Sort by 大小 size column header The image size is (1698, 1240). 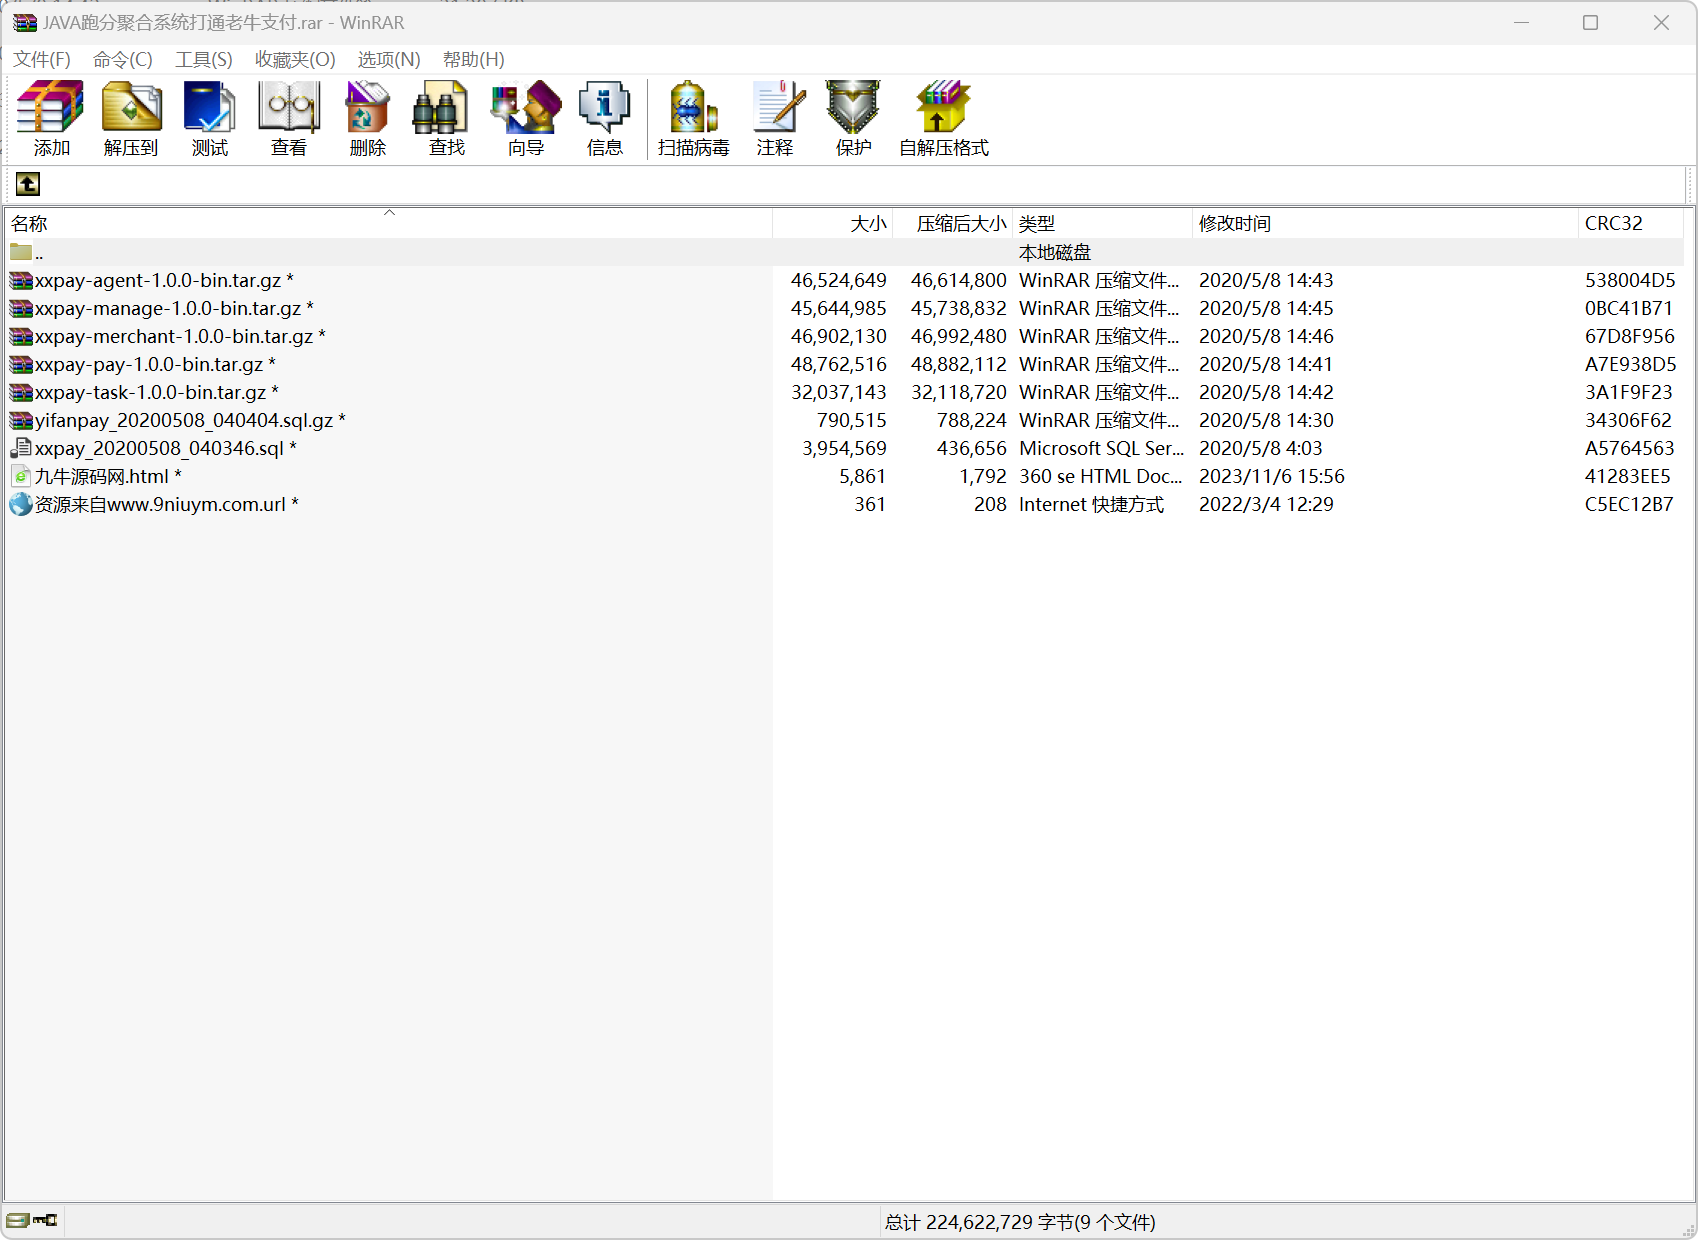[x=833, y=223]
